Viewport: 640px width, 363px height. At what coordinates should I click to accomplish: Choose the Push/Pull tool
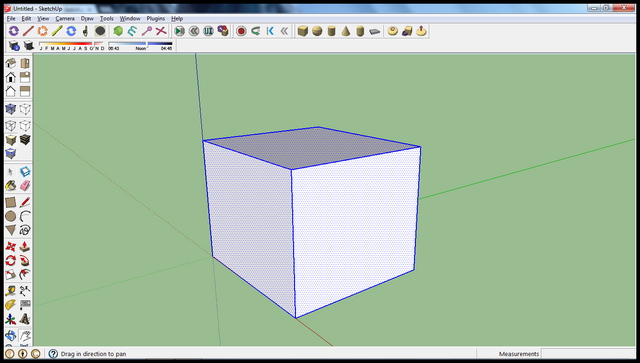pos(25,247)
